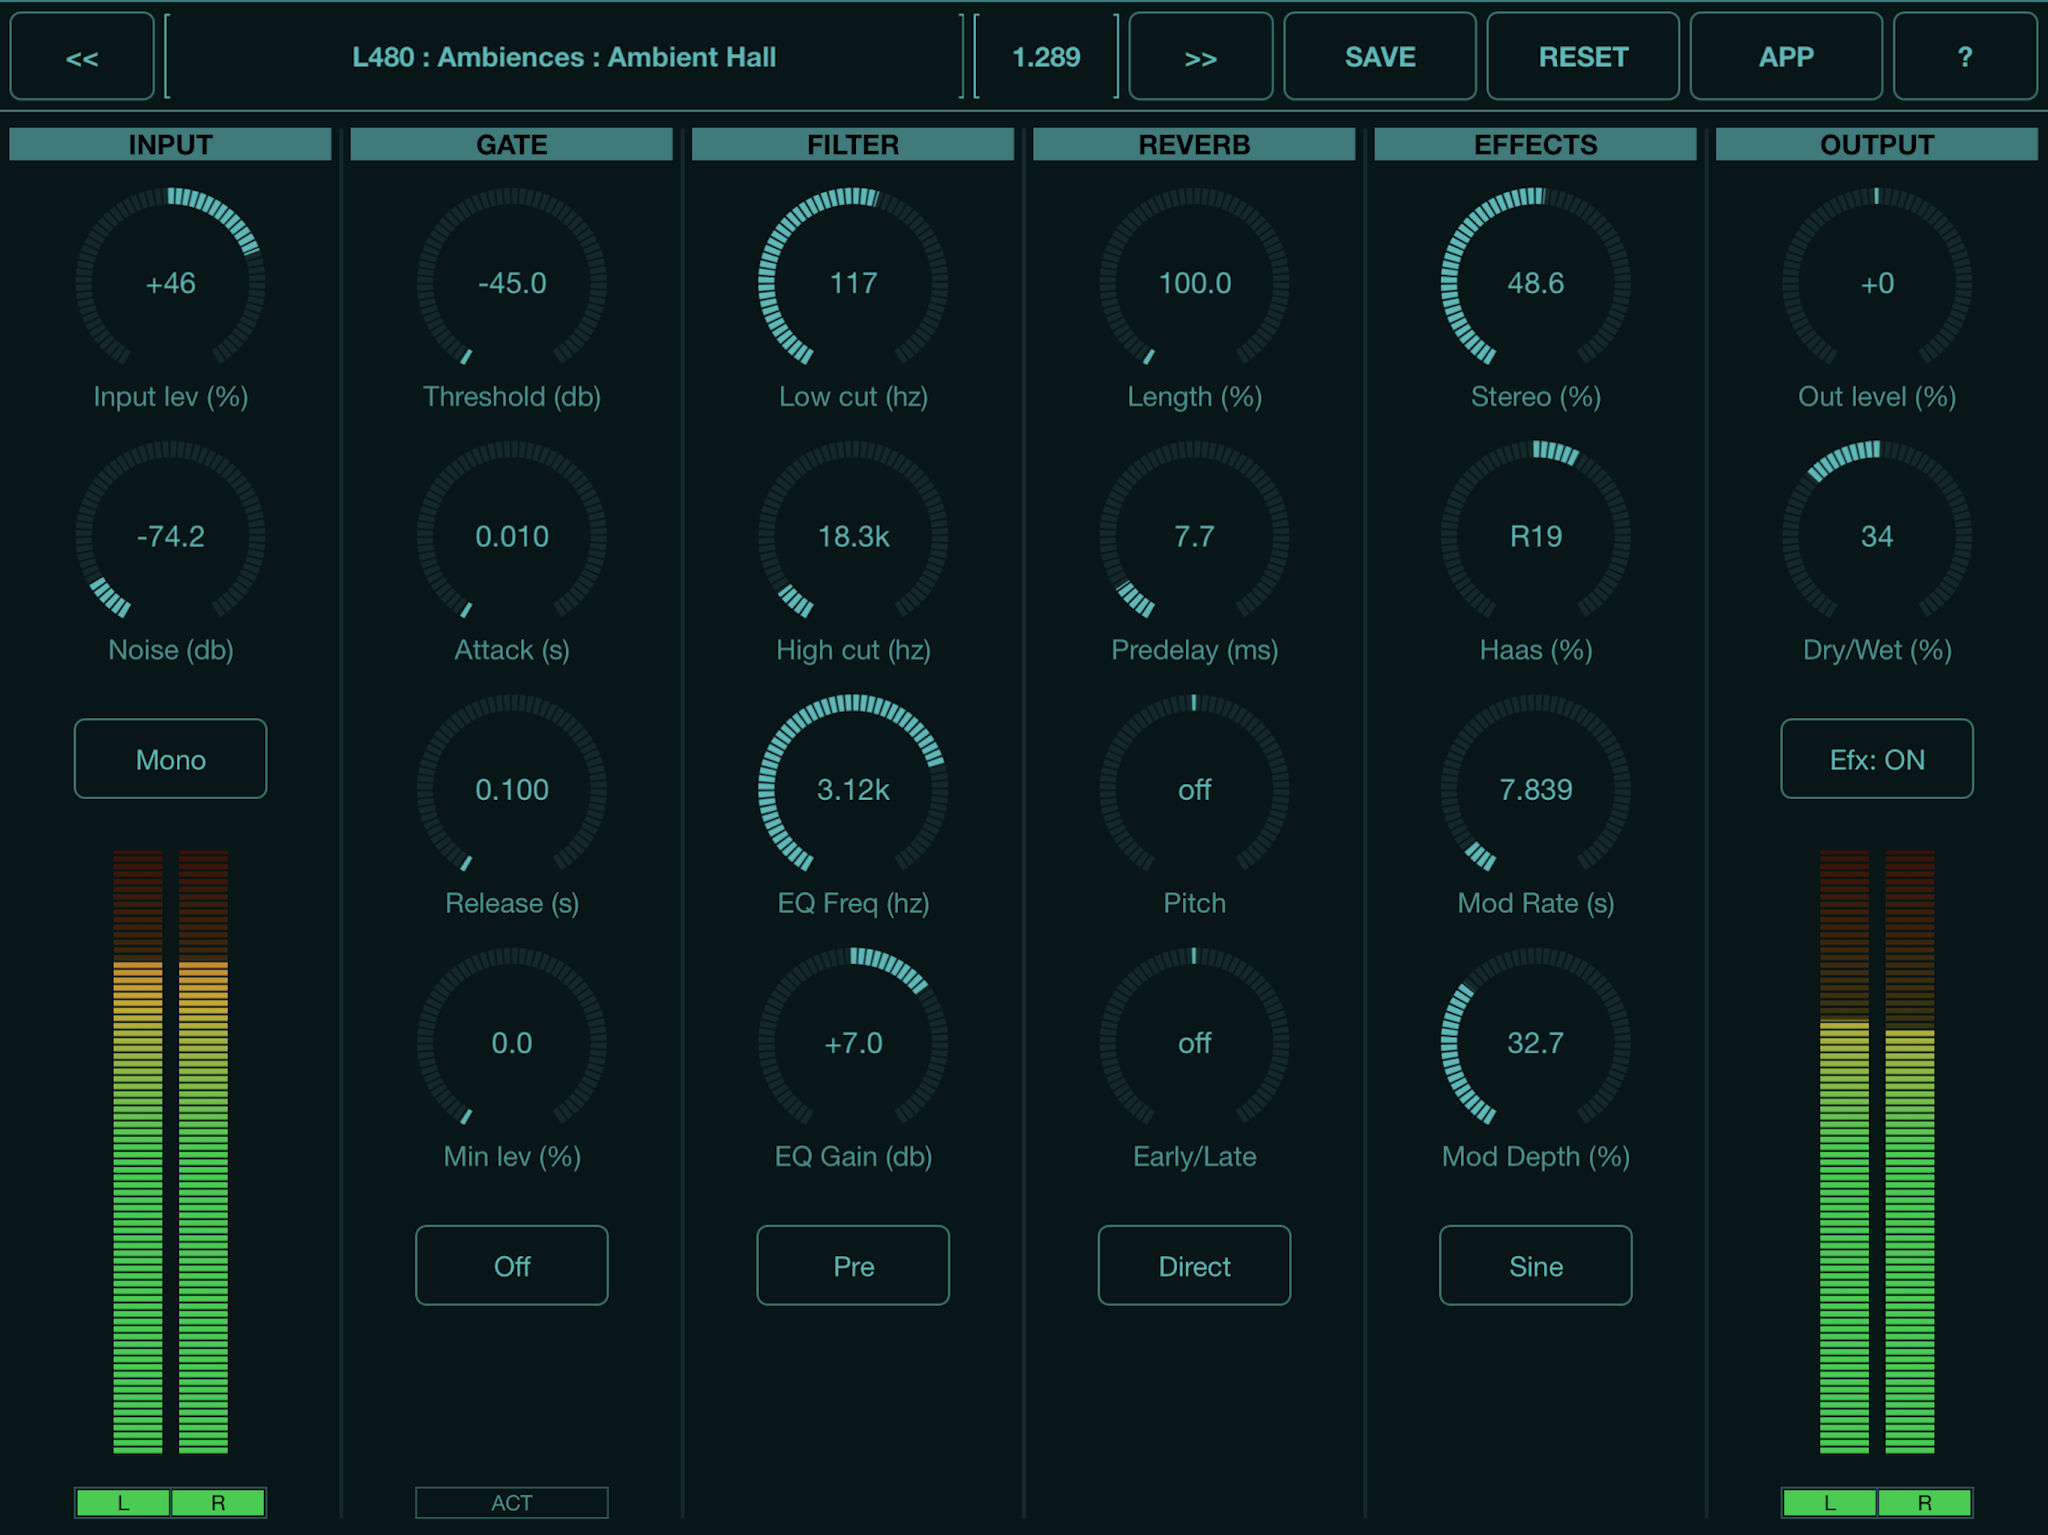Image resolution: width=2048 pixels, height=1535 pixels.
Task: Adjust the Dry/Wet knob
Action: tap(1876, 537)
